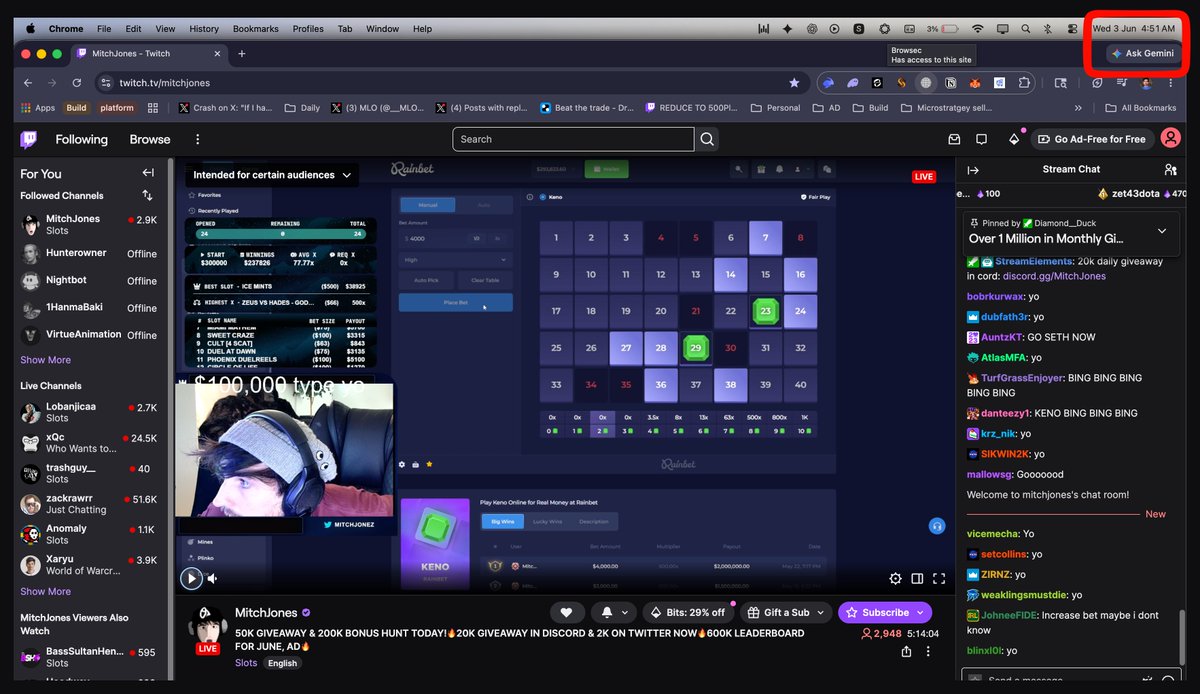
Task: Click the video player play button
Action: (191, 578)
